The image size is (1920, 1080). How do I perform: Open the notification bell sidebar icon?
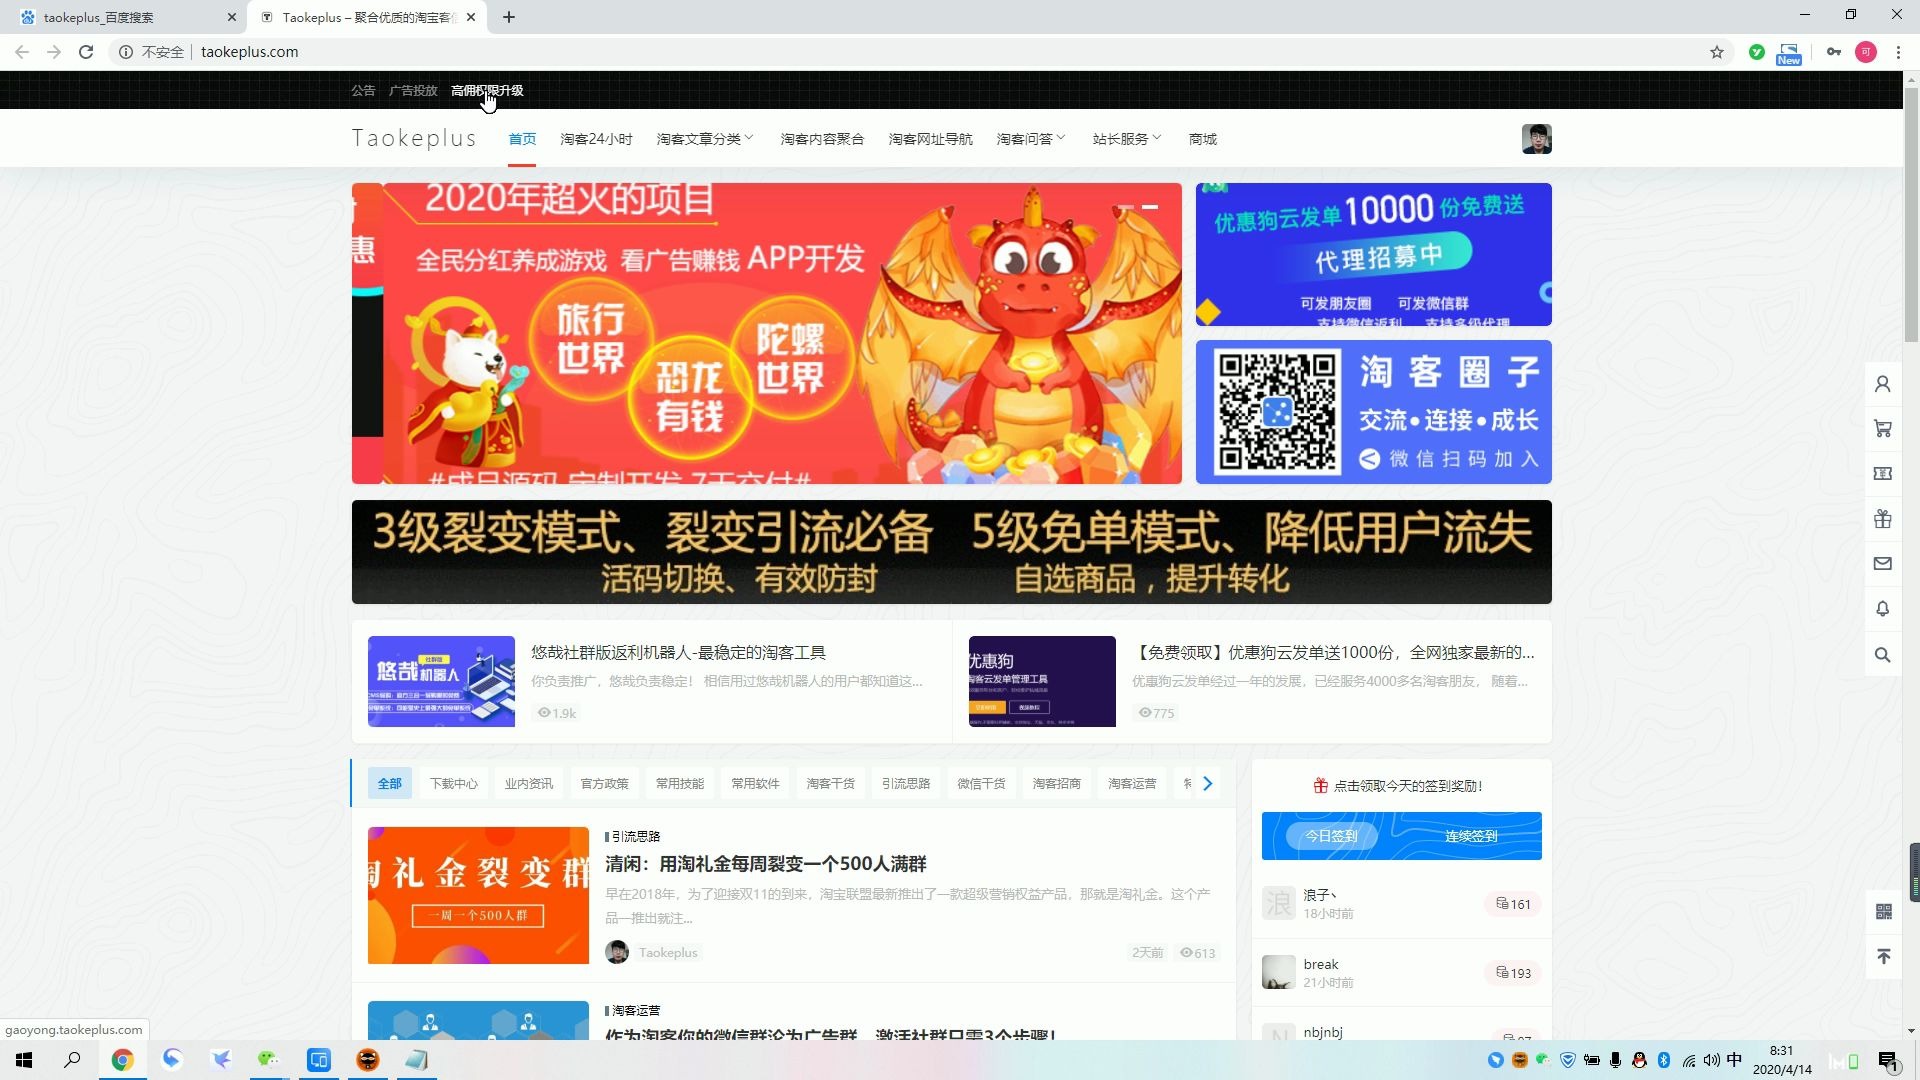tap(1882, 609)
